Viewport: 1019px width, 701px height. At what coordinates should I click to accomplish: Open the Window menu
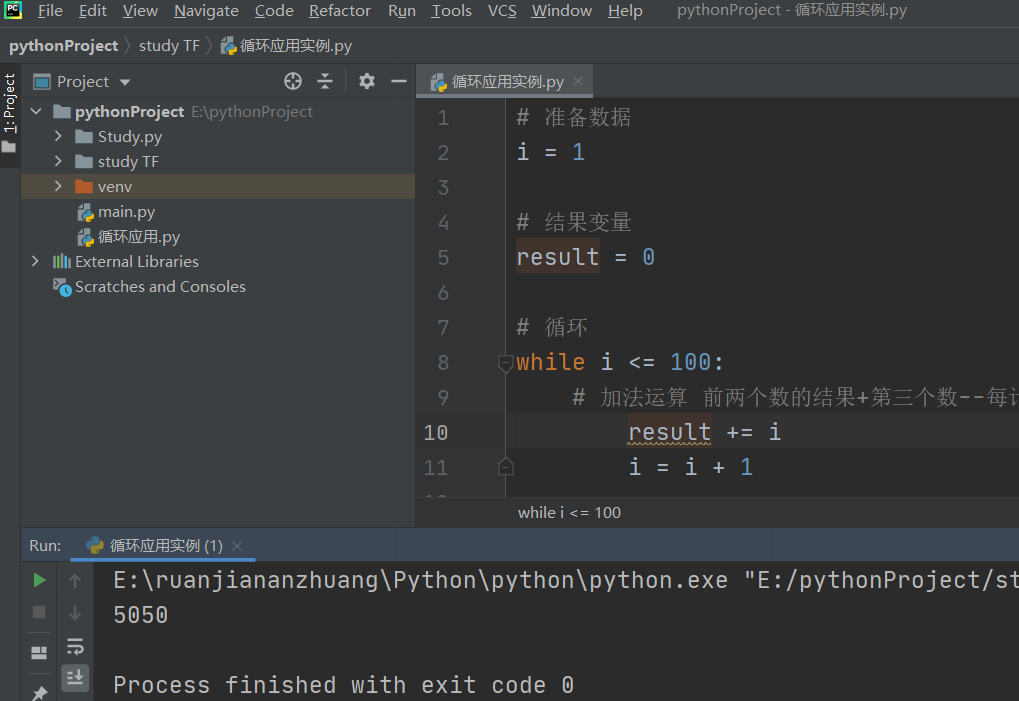(x=561, y=10)
